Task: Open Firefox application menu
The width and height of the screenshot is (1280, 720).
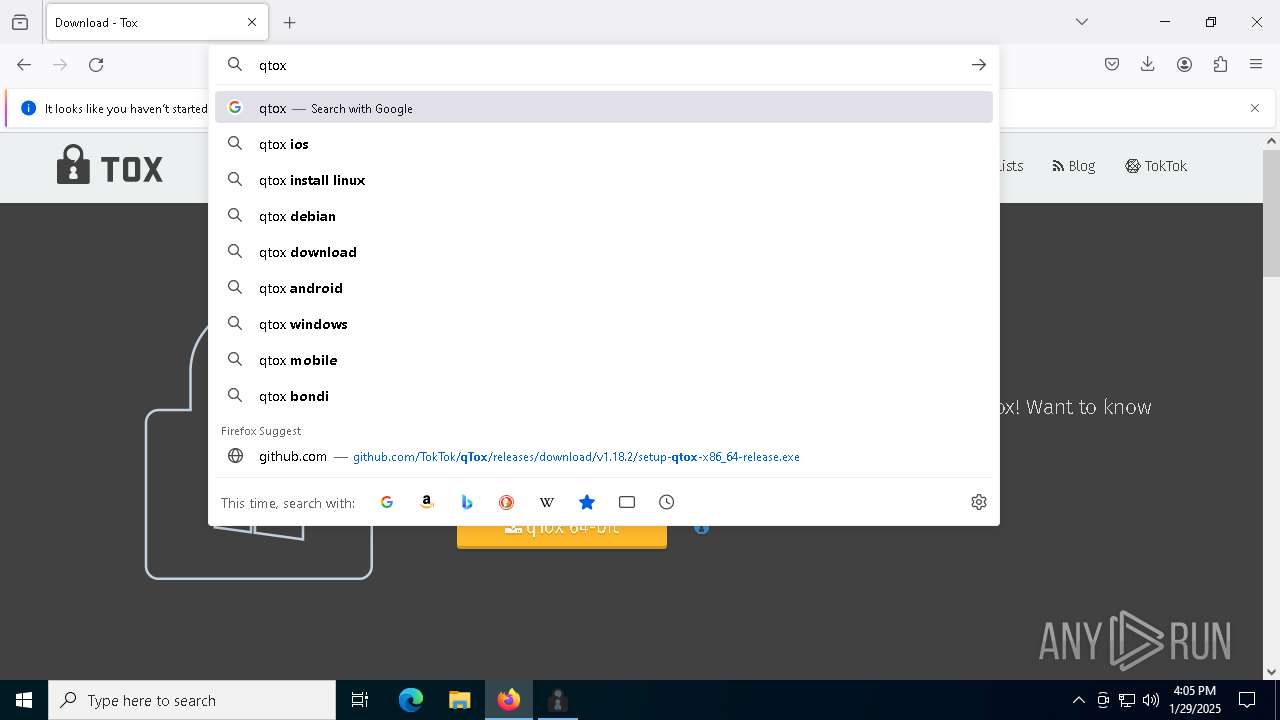Action: pos(1256,65)
